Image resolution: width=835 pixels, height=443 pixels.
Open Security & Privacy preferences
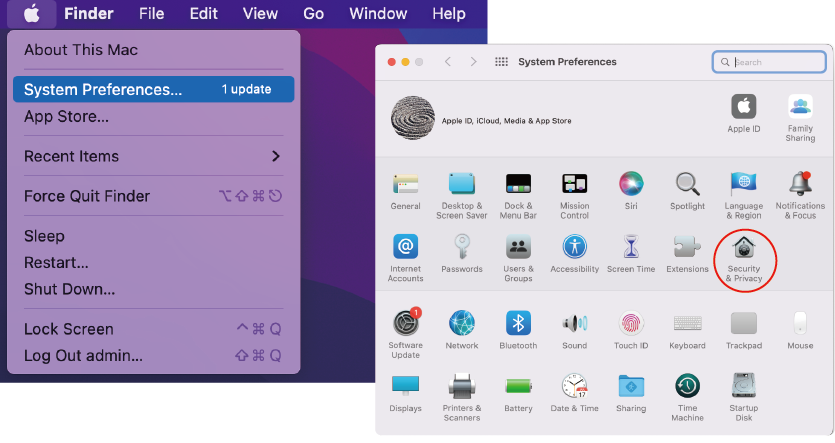[x=744, y=259]
